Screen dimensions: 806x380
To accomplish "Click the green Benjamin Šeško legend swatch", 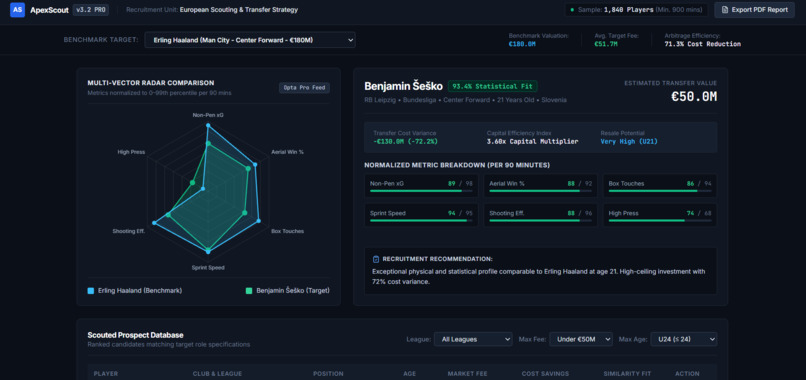I will [249, 291].
